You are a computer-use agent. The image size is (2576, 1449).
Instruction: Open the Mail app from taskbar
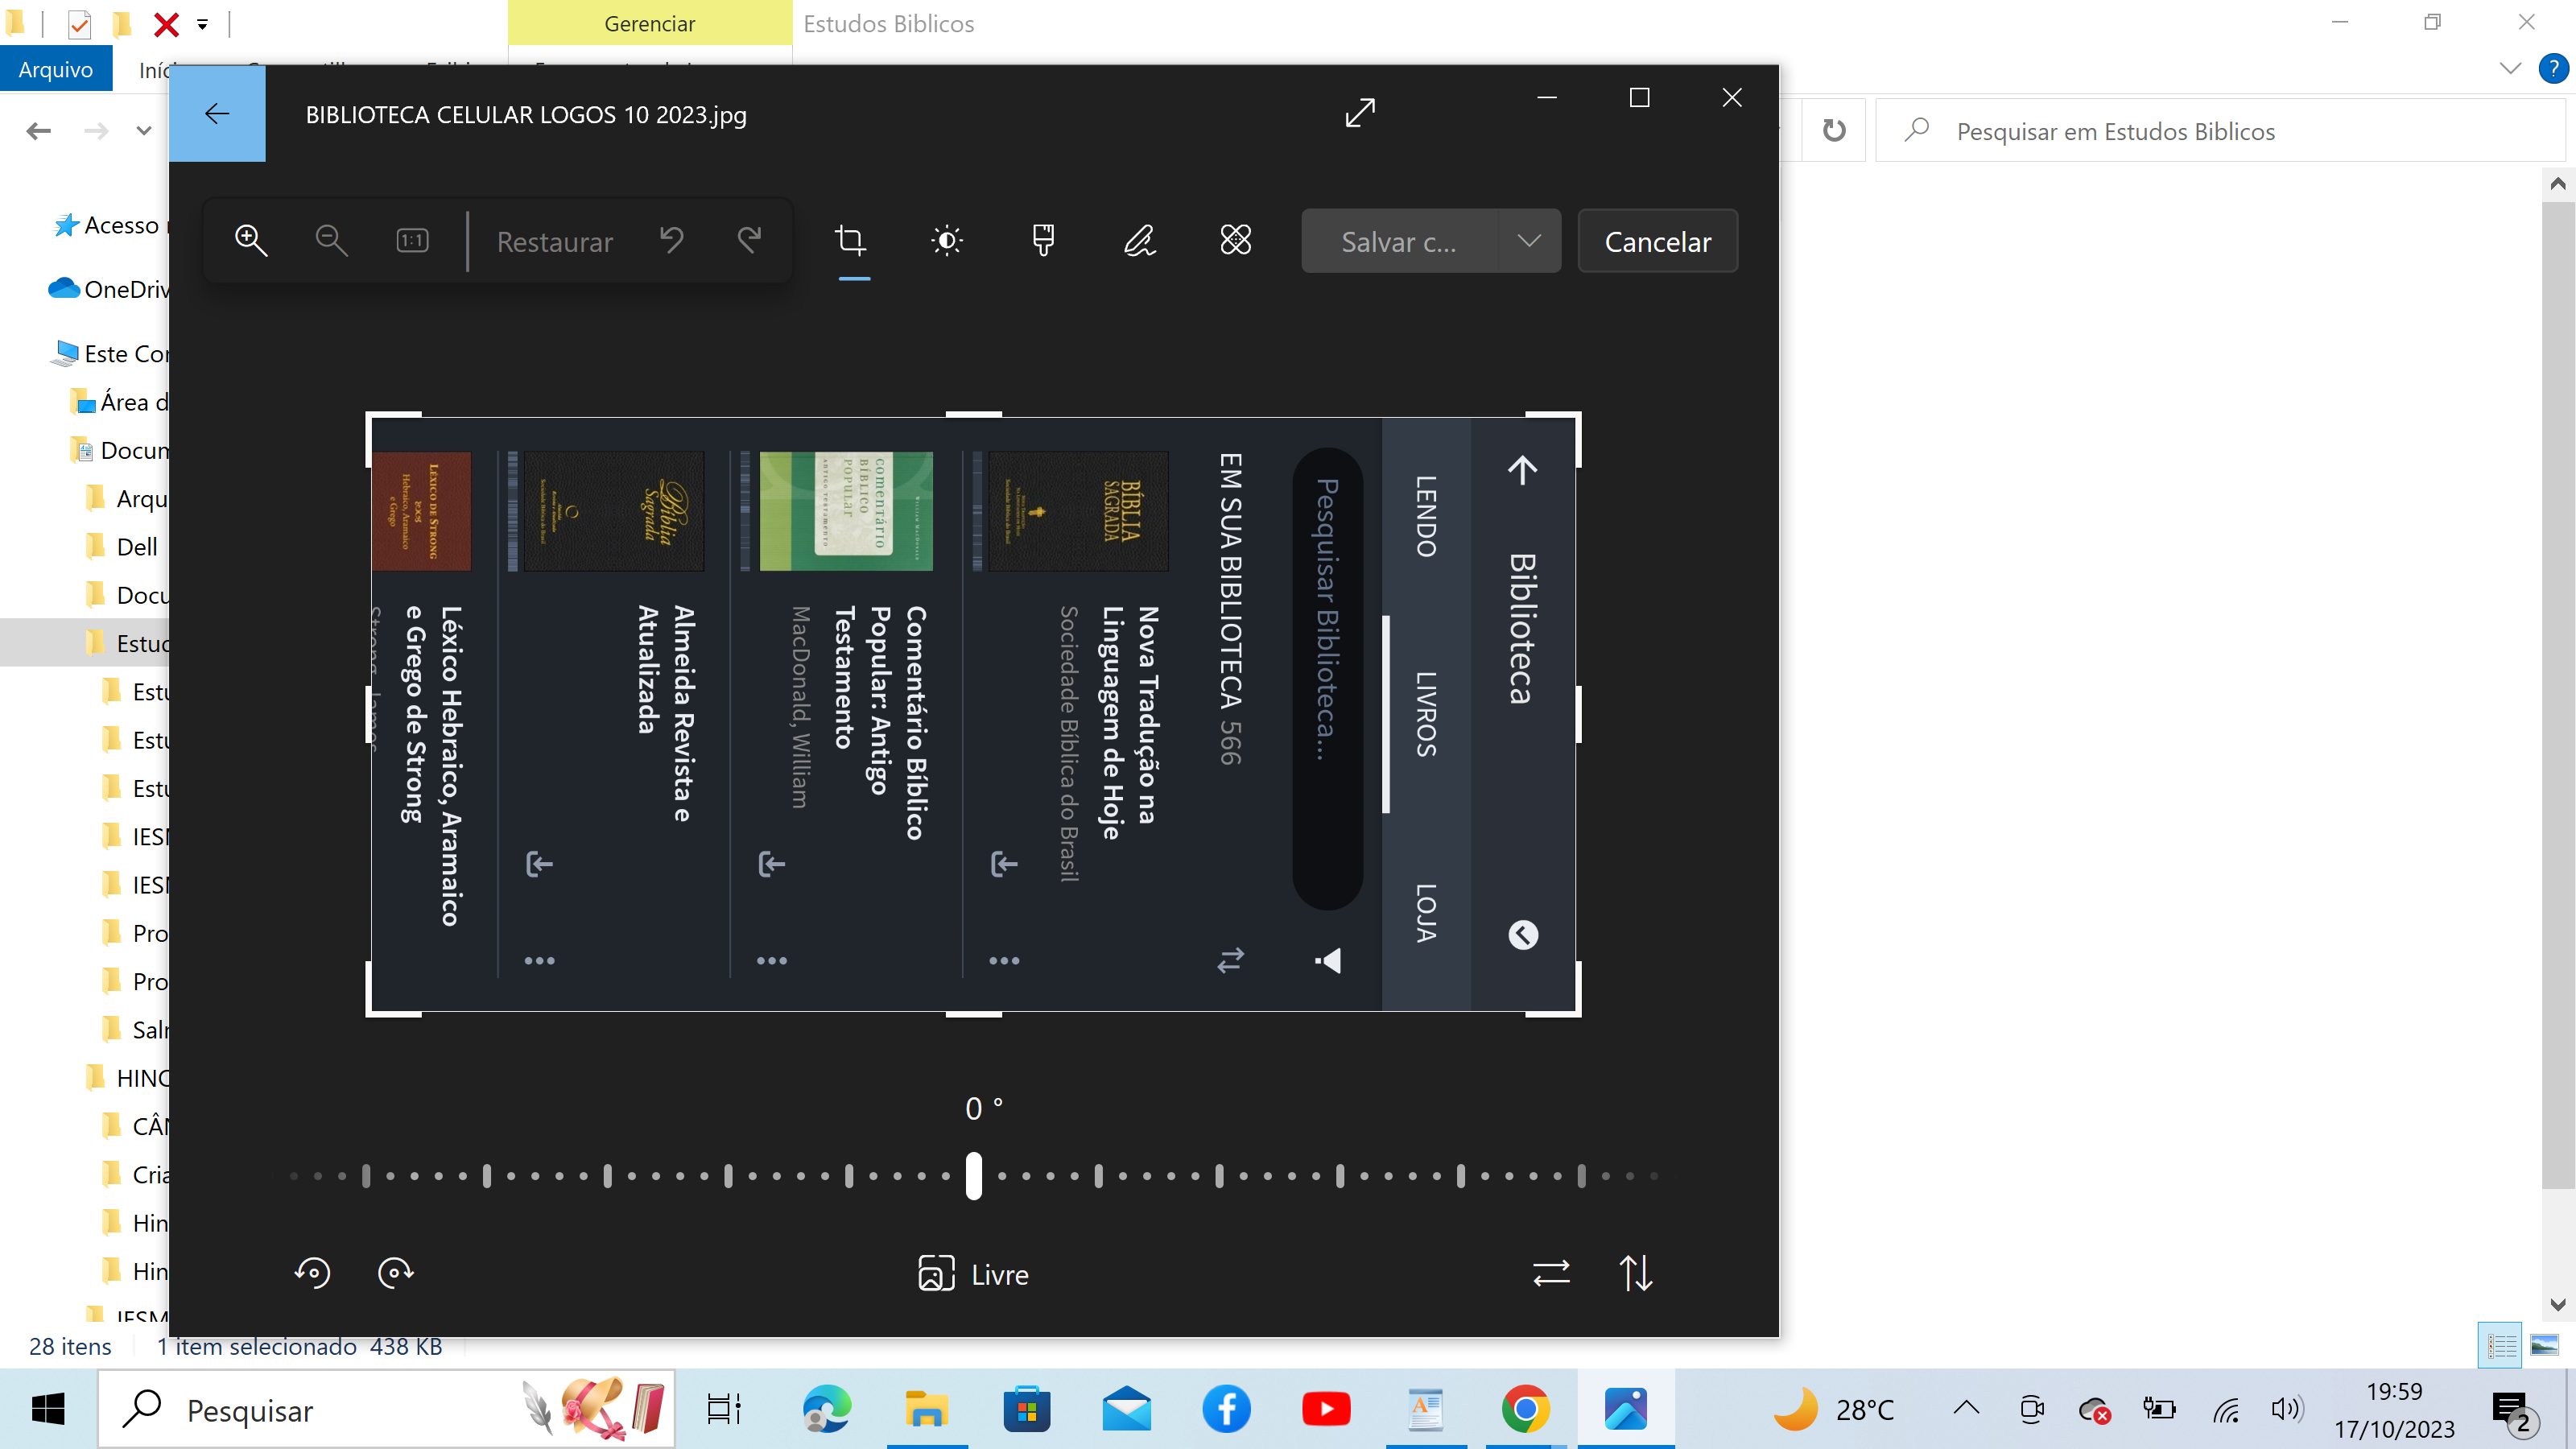point(1126,1409)
